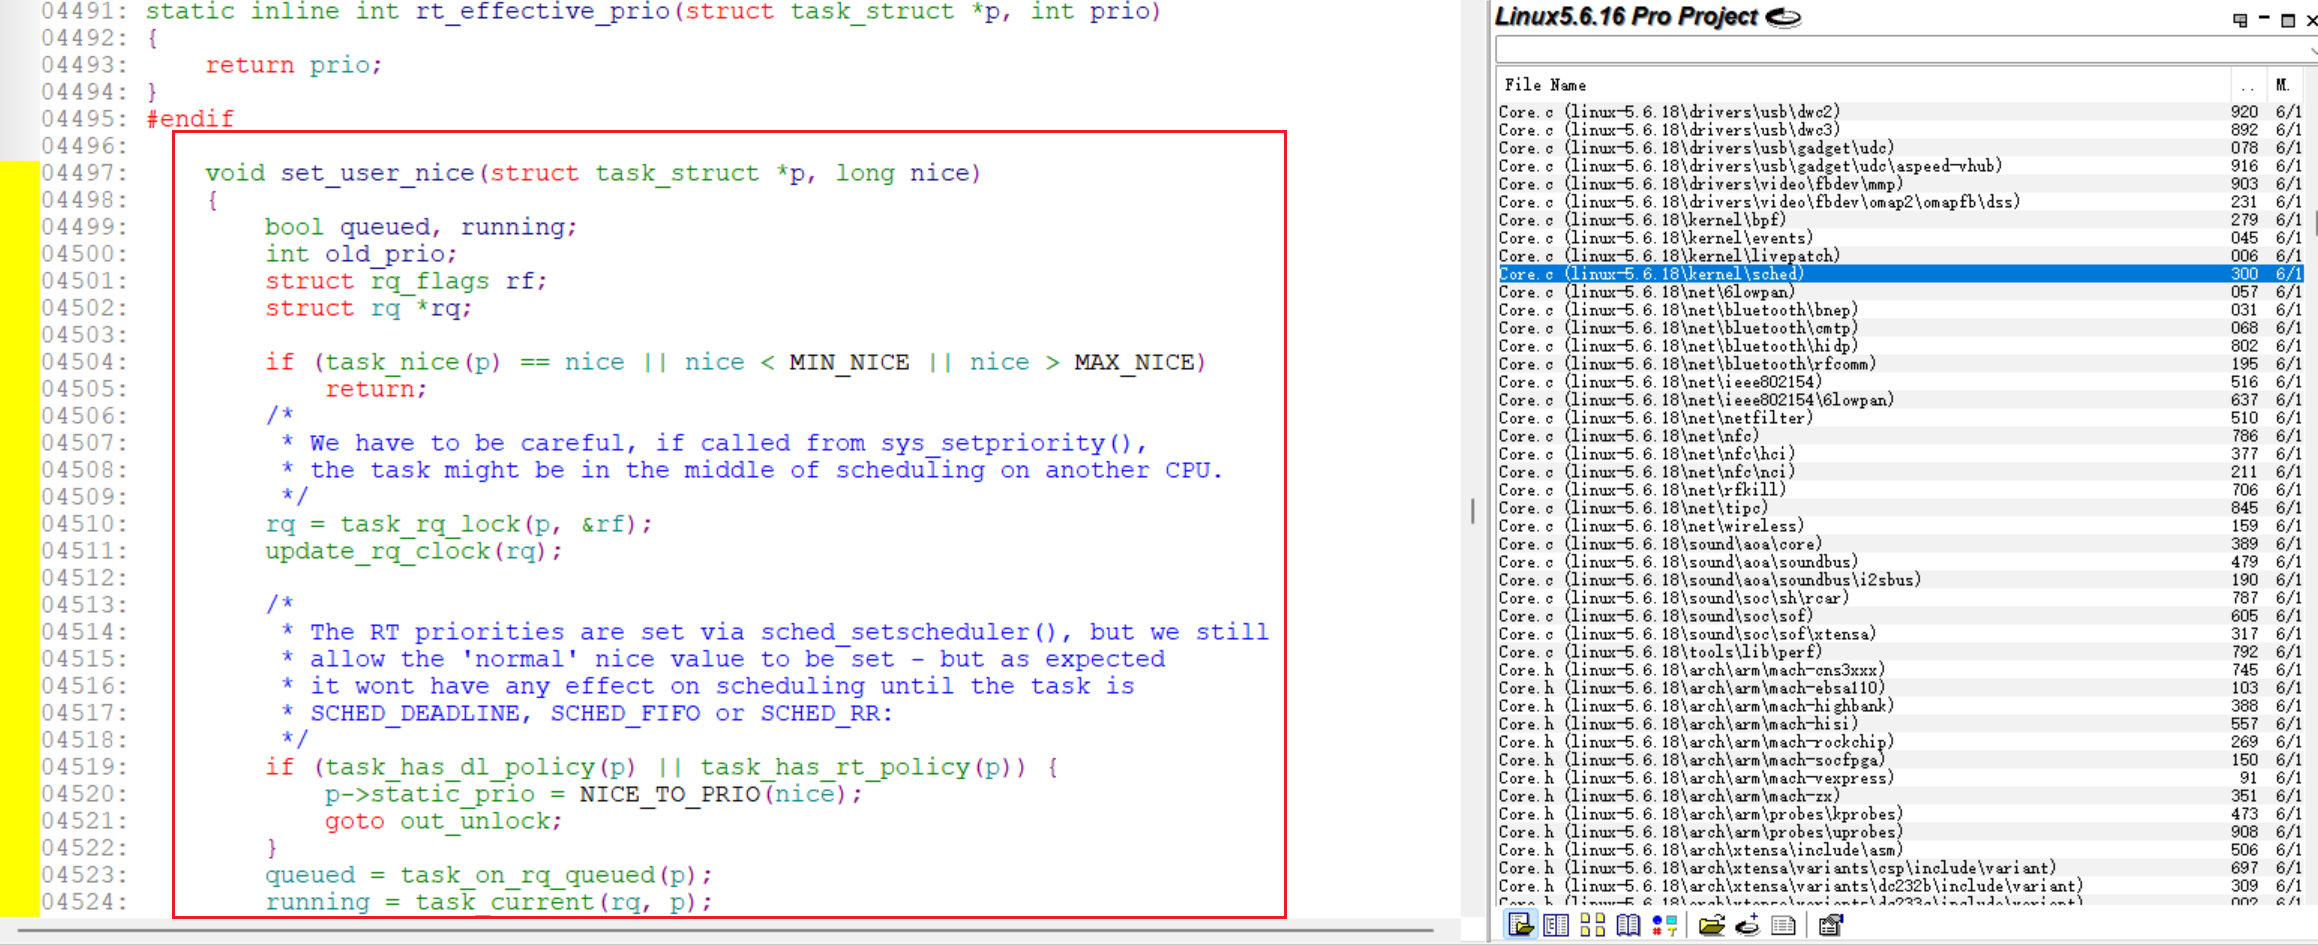Screen dimensions: 2318x945
Task: Click the #endif directive on line 04495
Action: tap(190, 119)
